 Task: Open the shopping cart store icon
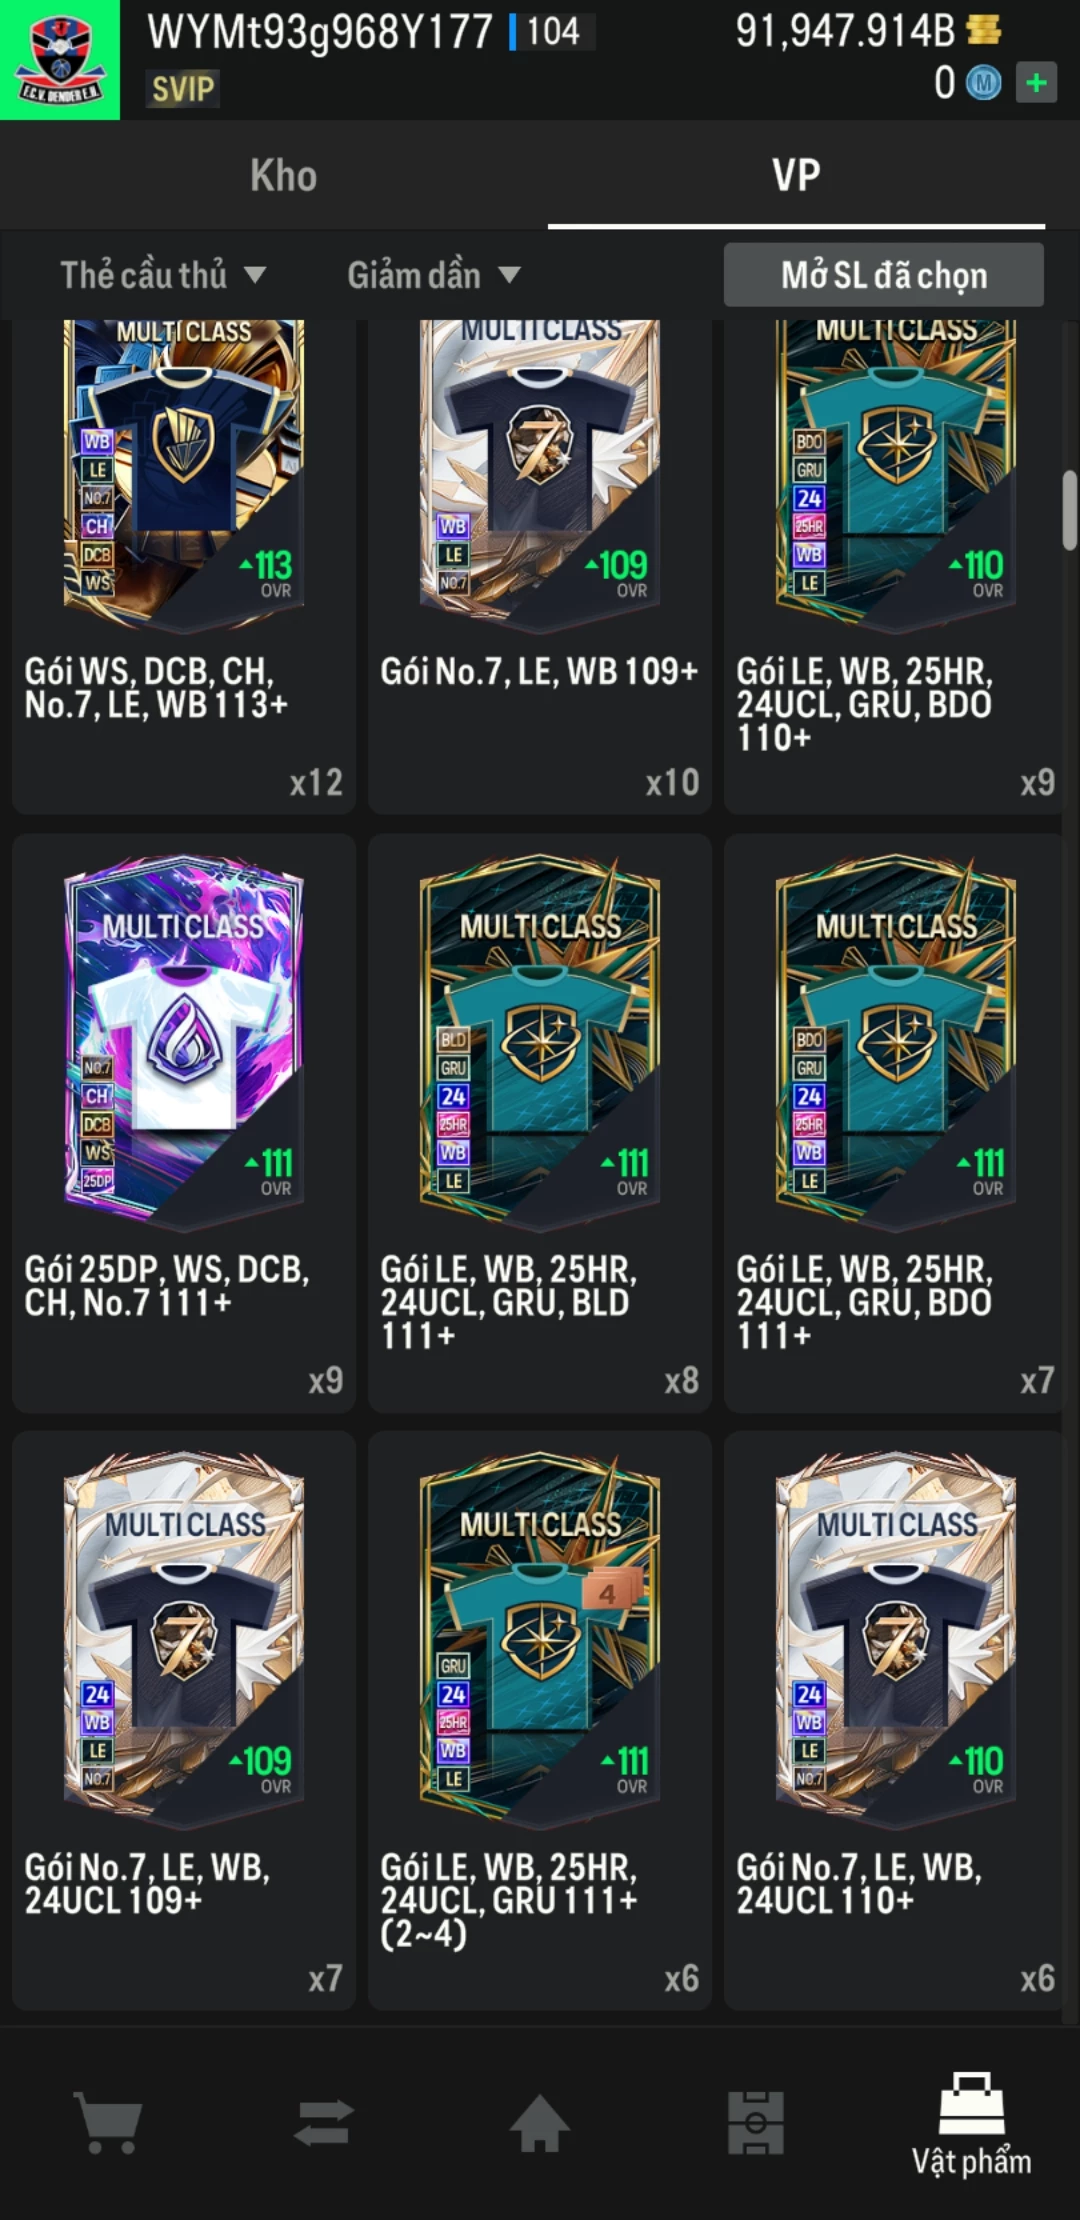click(109, 2123)
